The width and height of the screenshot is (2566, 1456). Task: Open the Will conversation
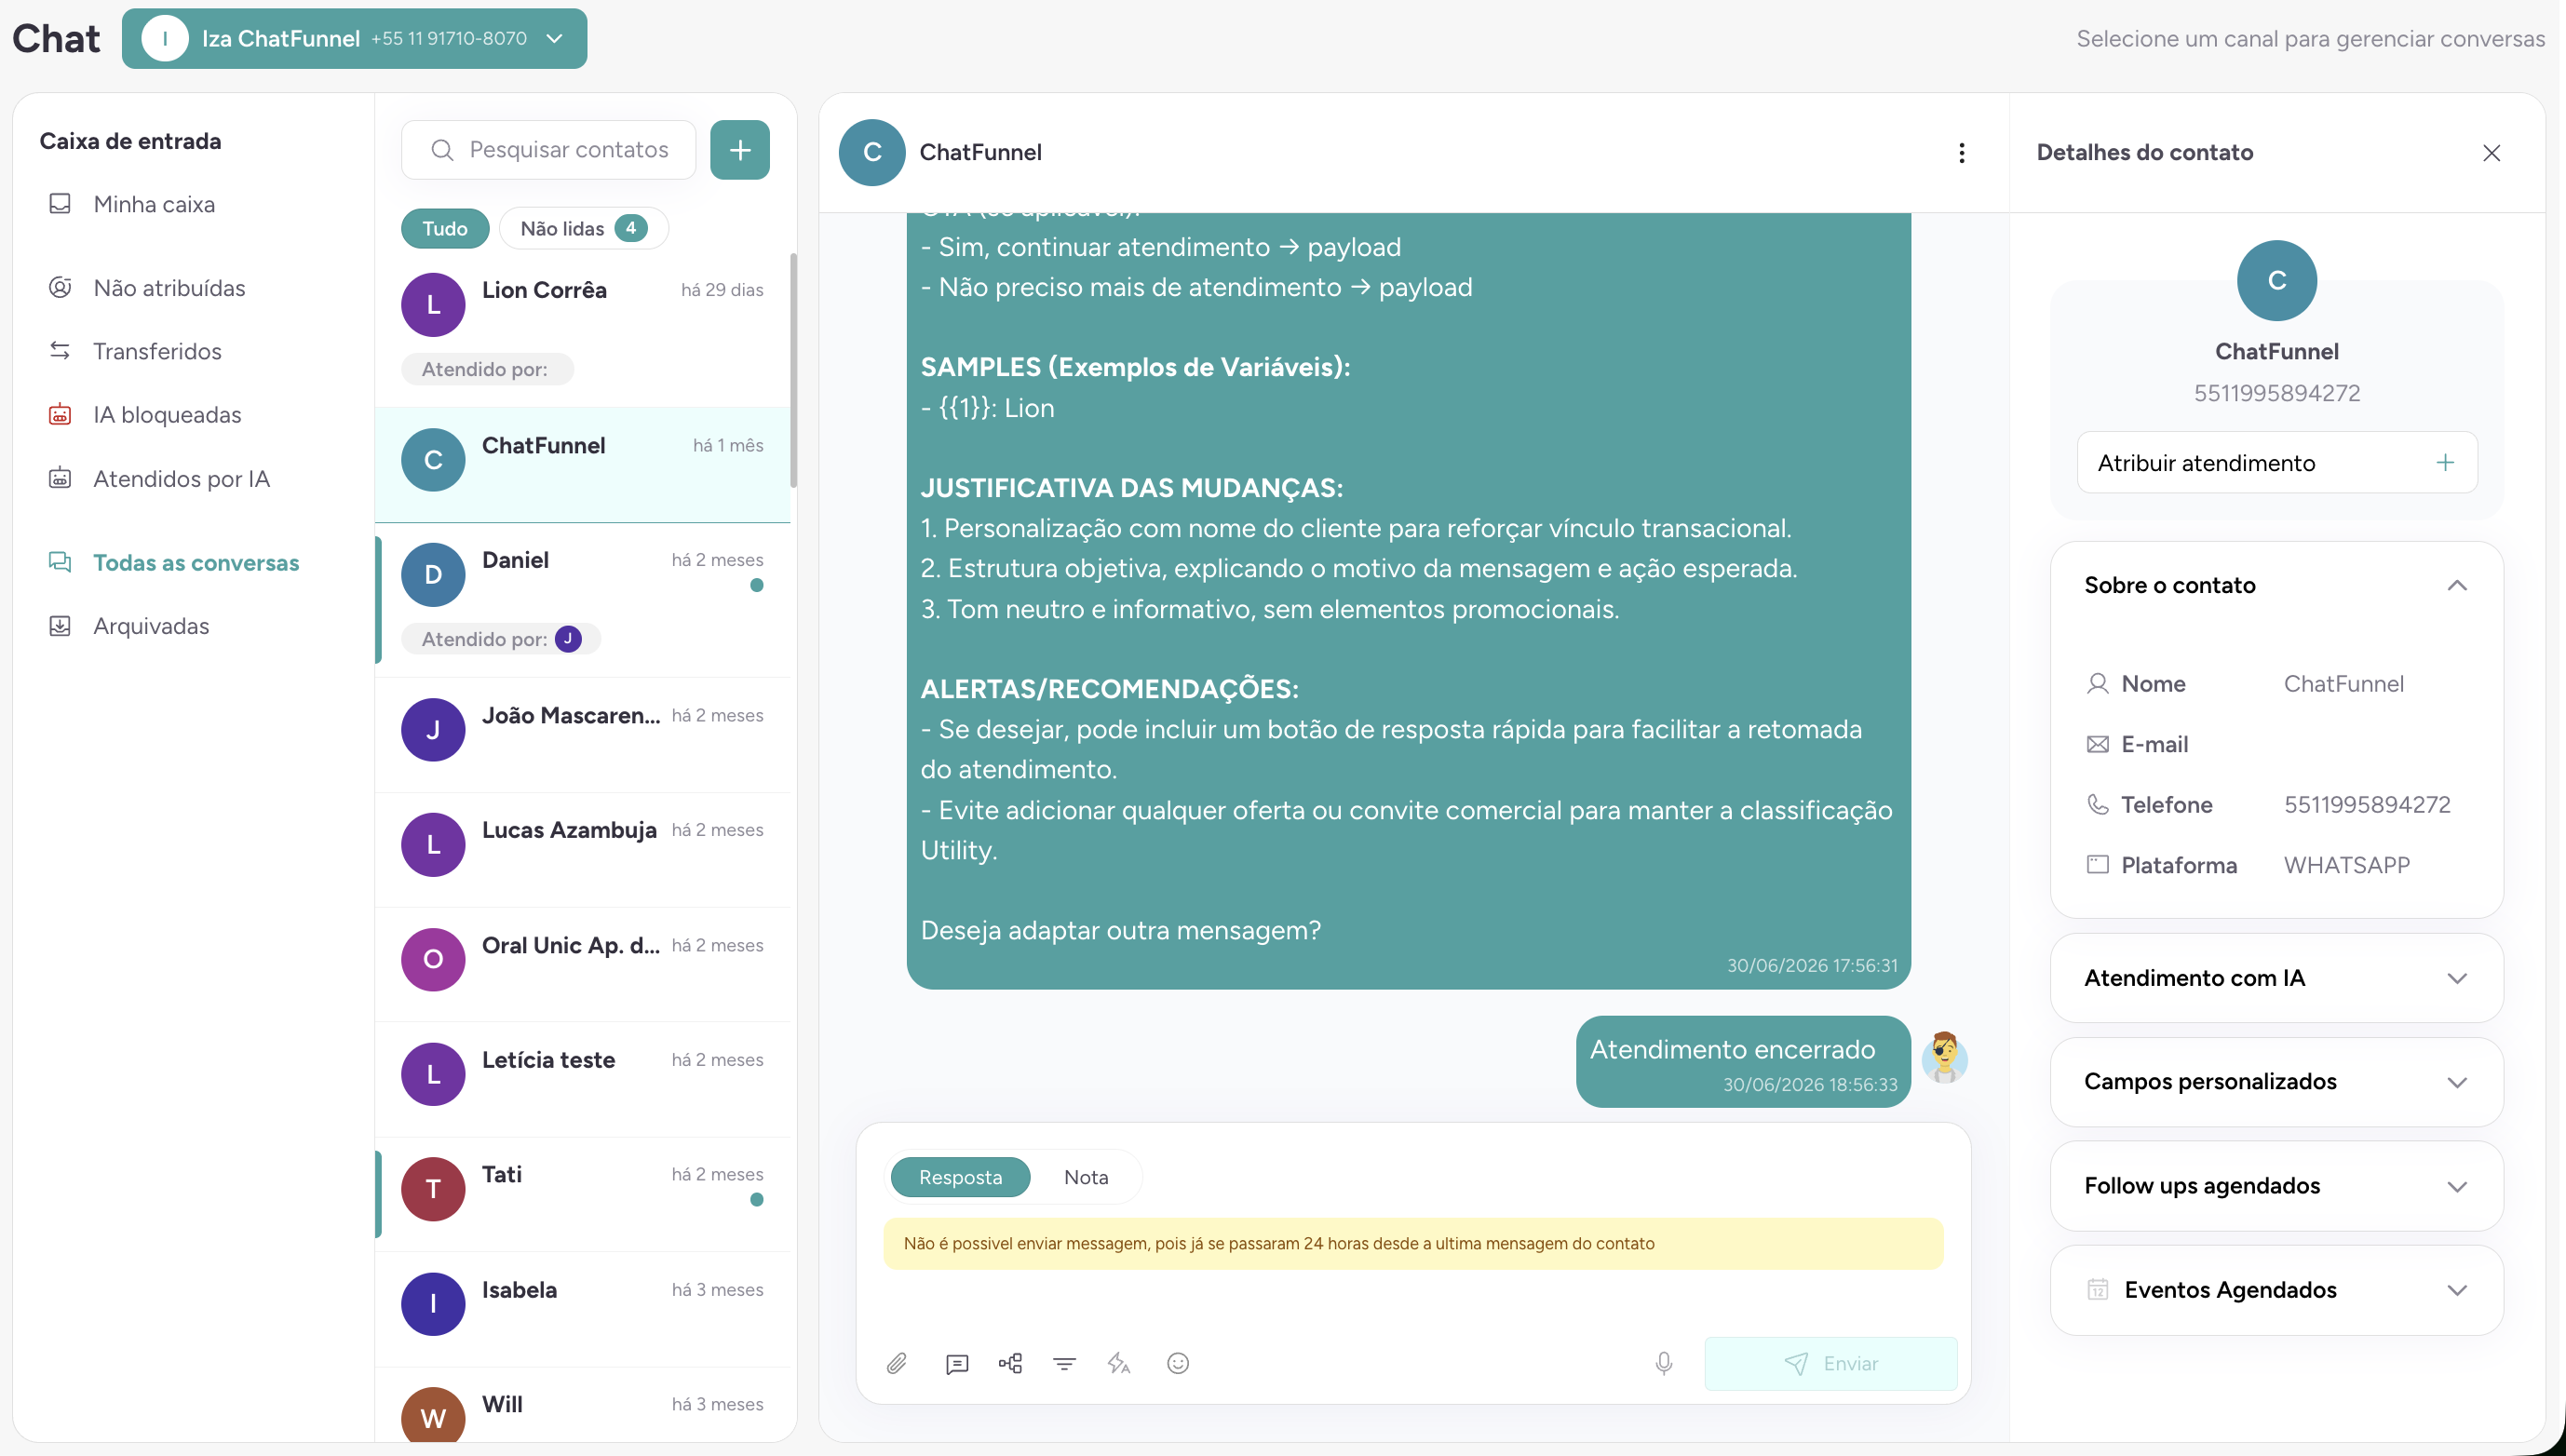(583, 1405)
